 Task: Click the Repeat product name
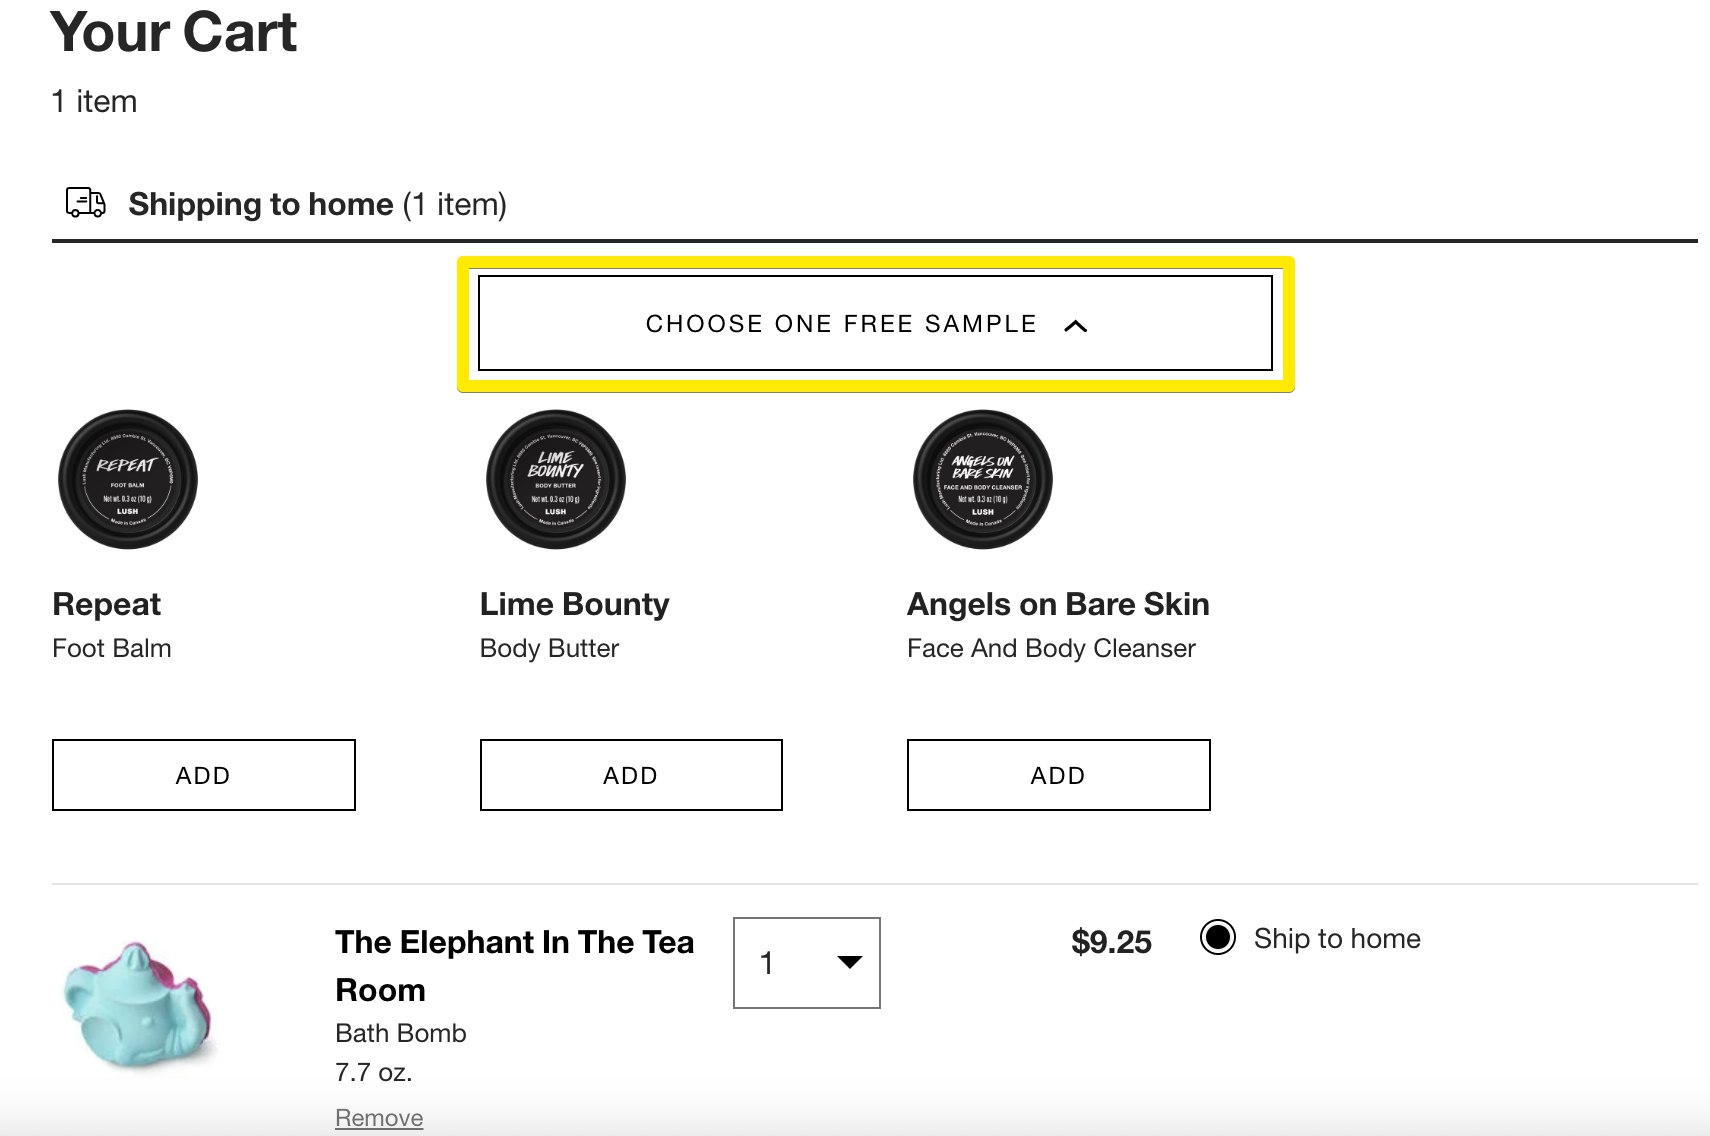click(106, 604)
